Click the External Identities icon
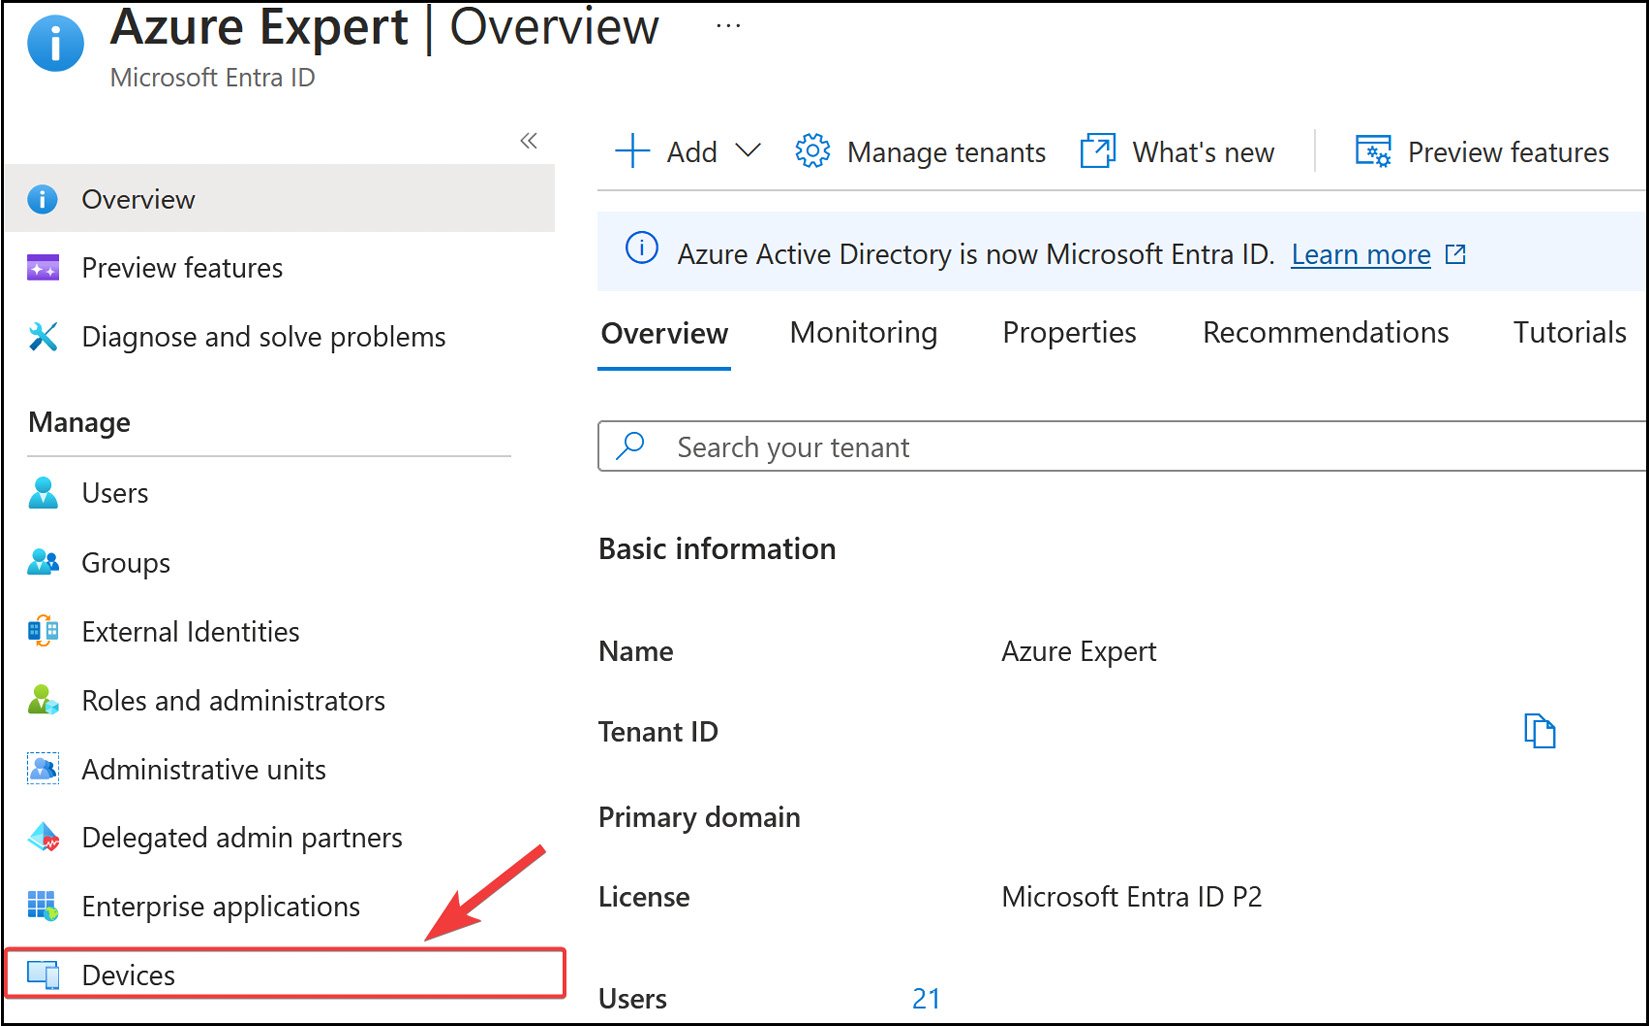The image size is (1650, 1026). click(43, 631)
